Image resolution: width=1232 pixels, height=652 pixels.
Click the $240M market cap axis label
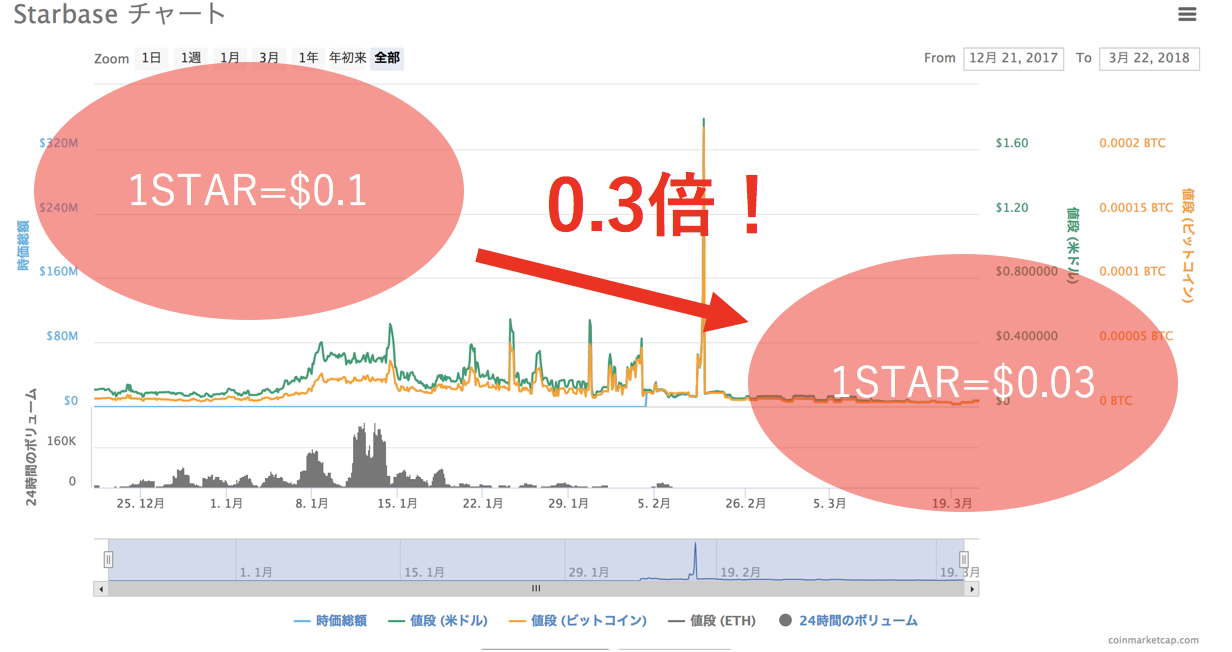(58, 207)
